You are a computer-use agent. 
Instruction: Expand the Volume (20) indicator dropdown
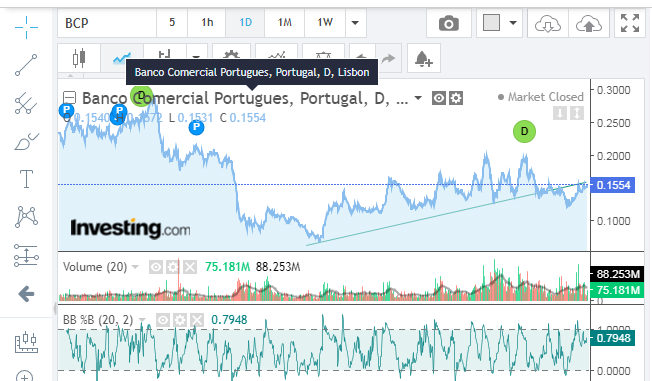(x=135, y=267)
